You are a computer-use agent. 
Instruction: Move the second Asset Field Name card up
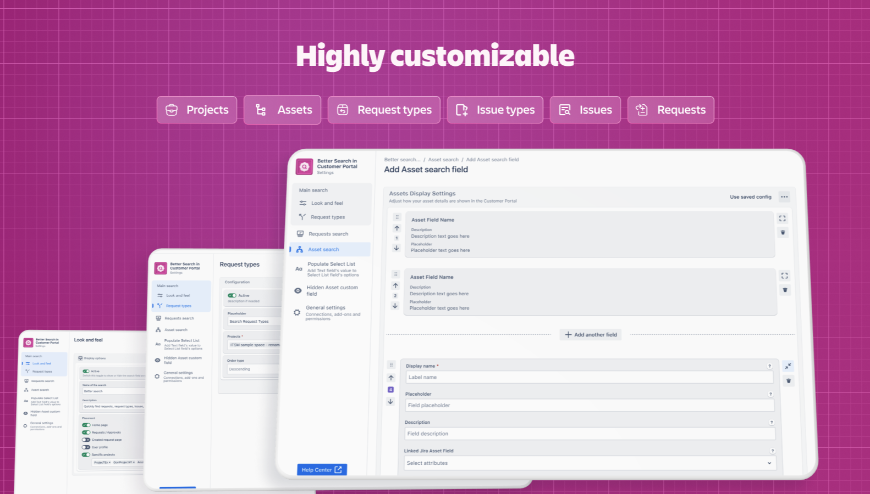coord(396,285)
